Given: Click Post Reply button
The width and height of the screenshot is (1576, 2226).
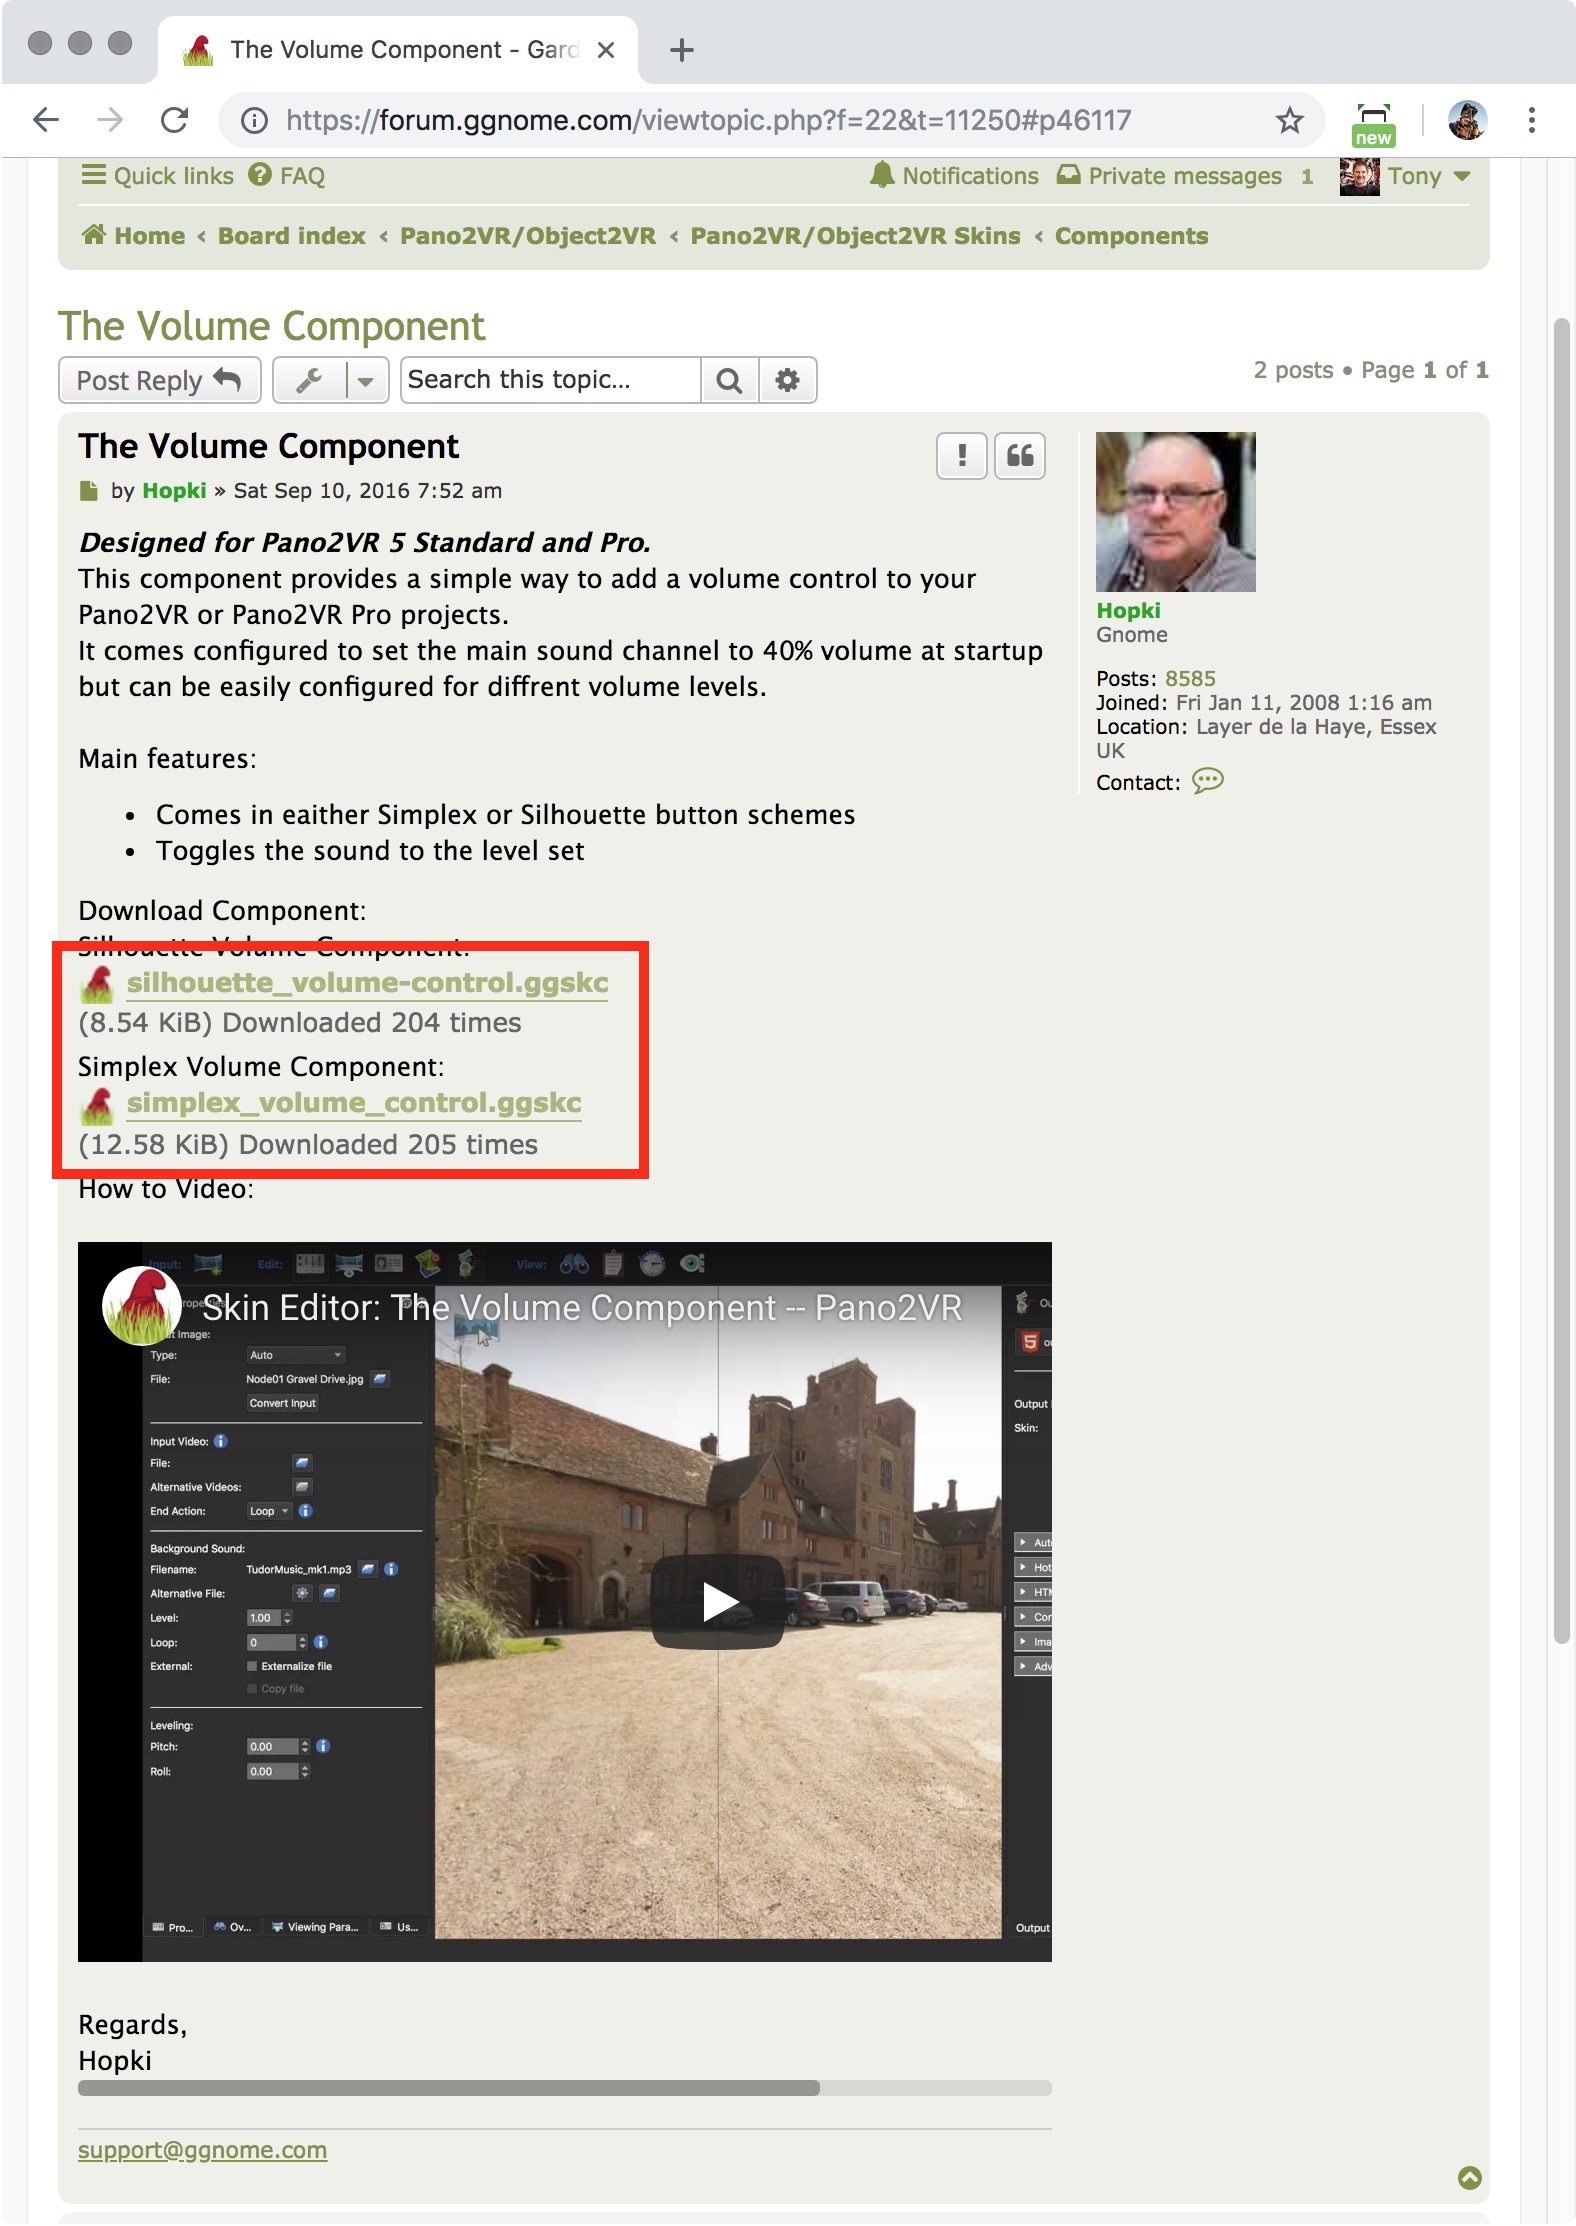Looking at the screenshot, I should click(160, 380).
